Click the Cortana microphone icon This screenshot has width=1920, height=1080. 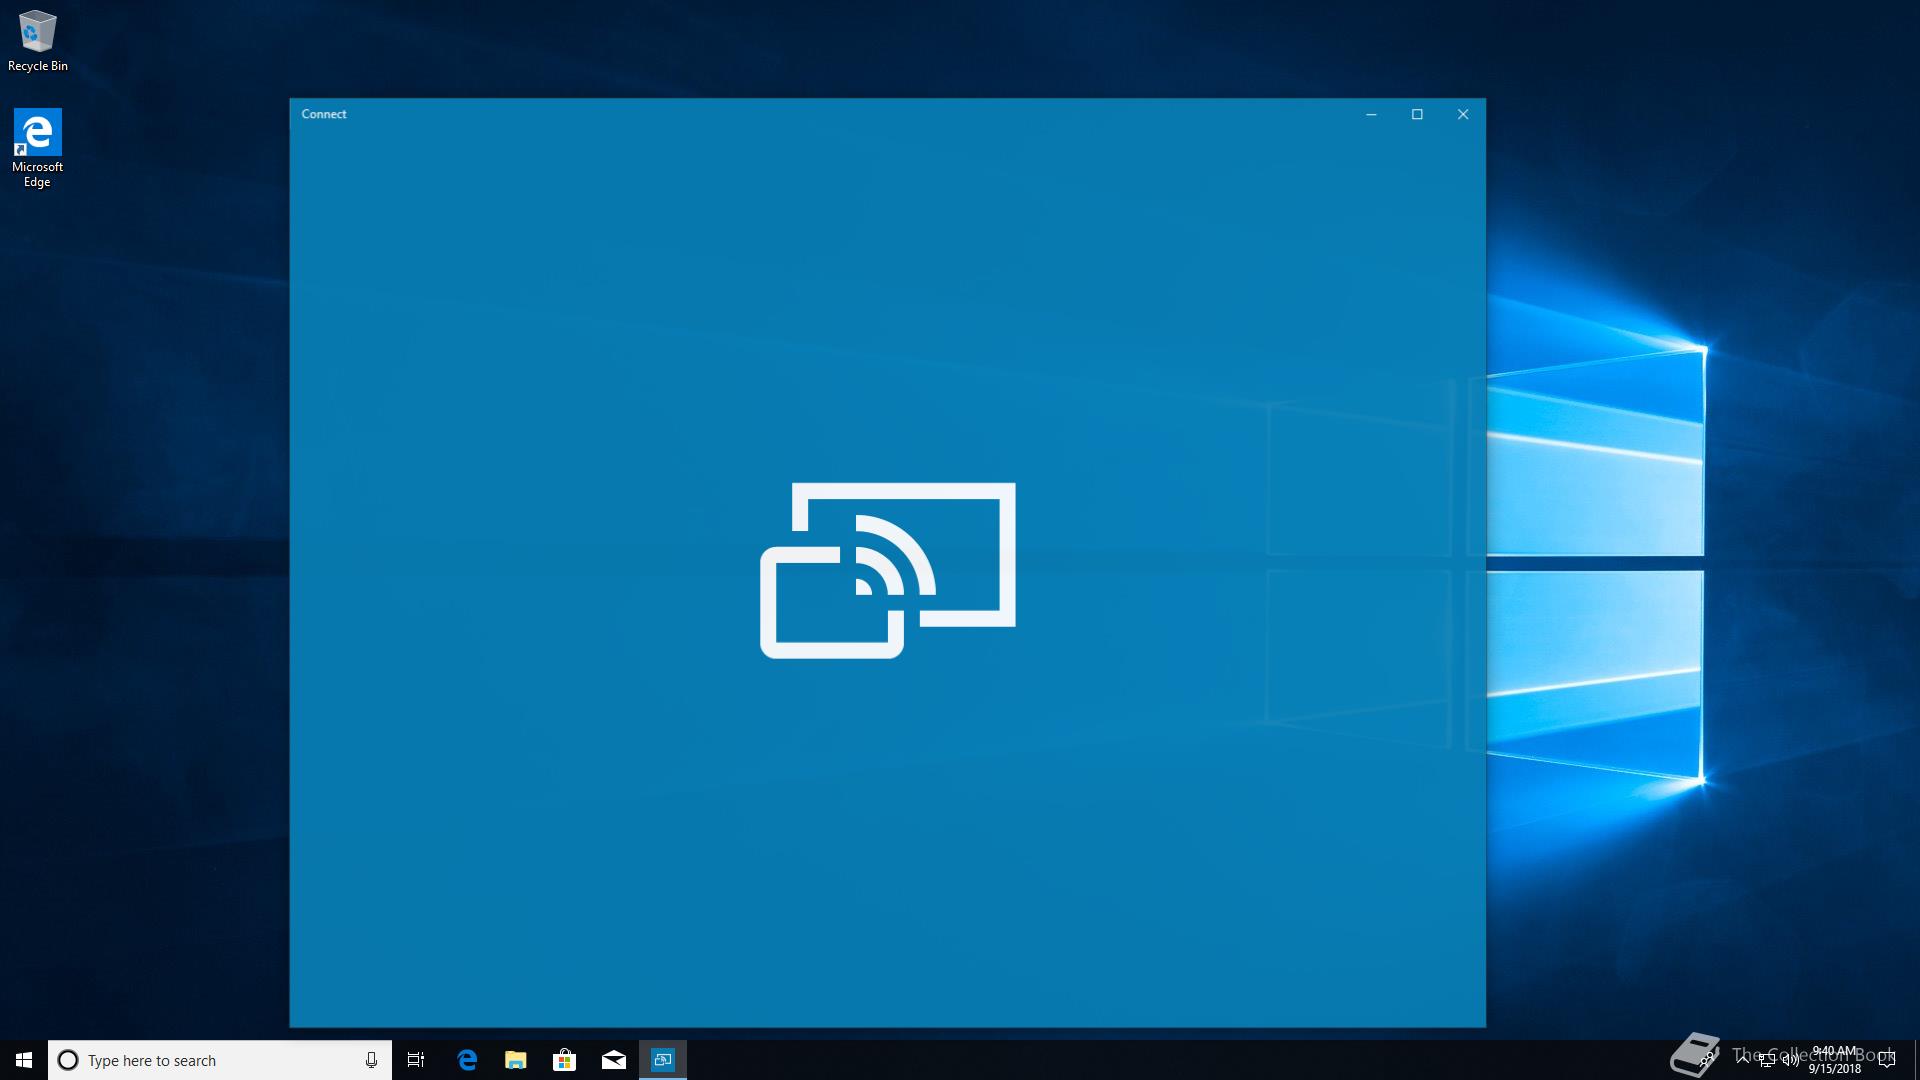coord(371,1060)
